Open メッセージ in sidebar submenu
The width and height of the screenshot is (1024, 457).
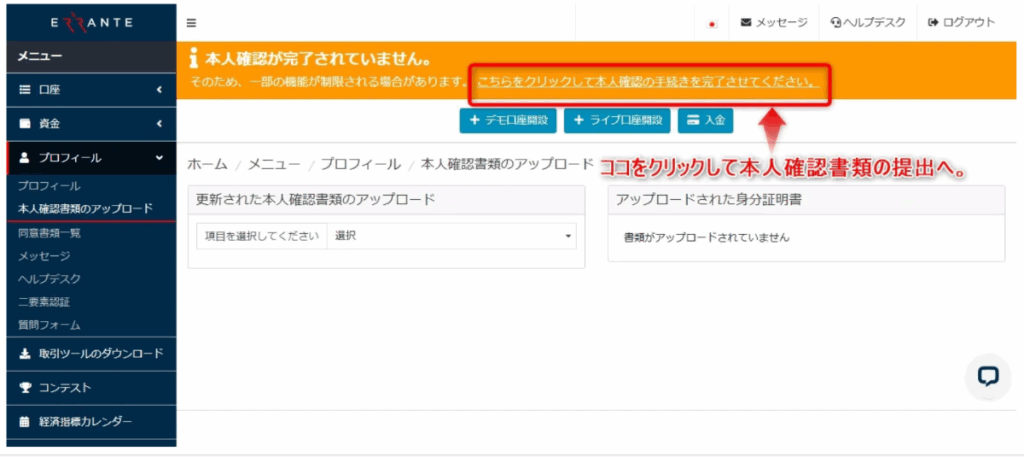[44, 256]
